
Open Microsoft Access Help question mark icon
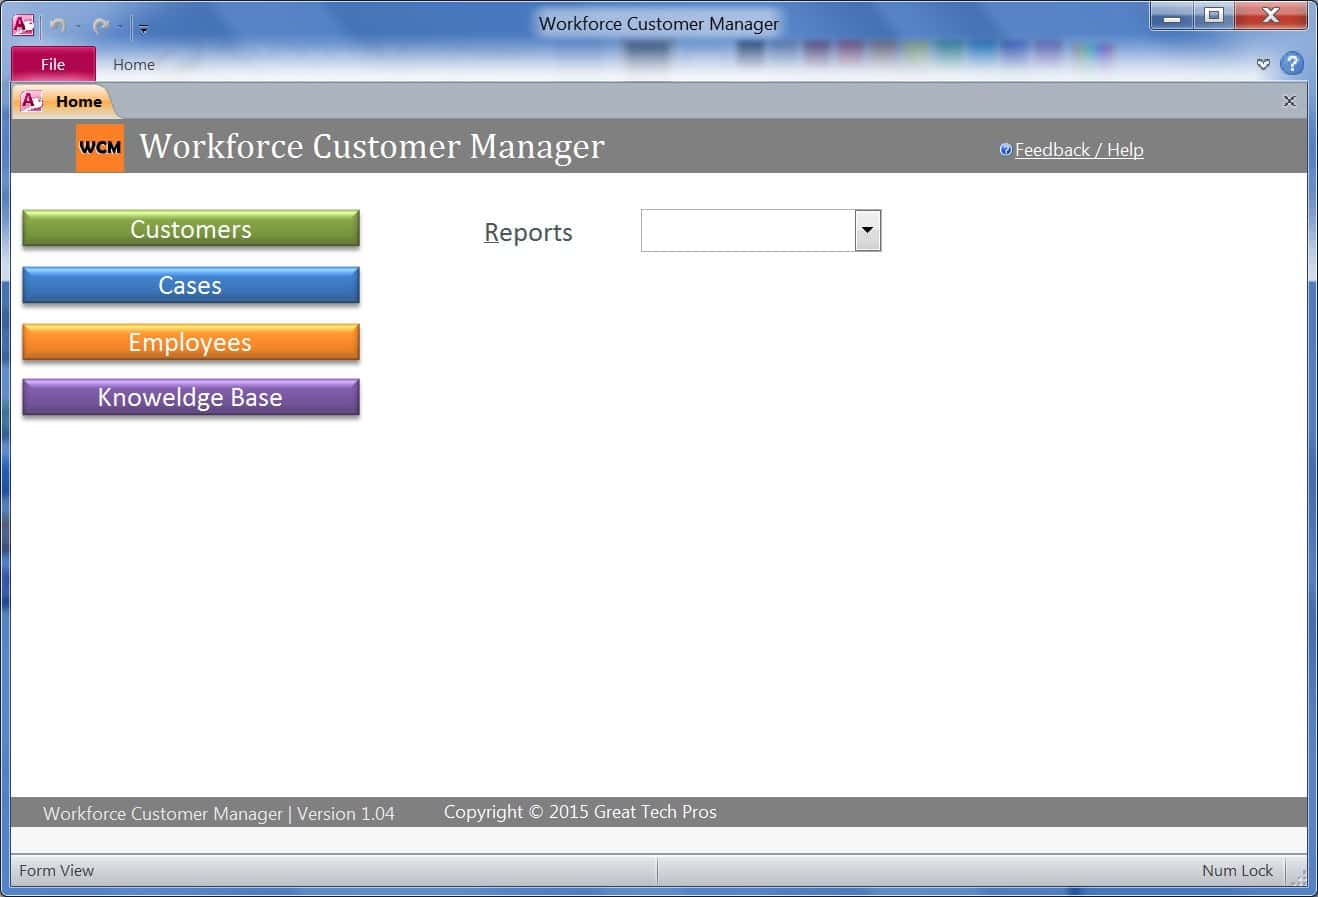(1292, 64)
